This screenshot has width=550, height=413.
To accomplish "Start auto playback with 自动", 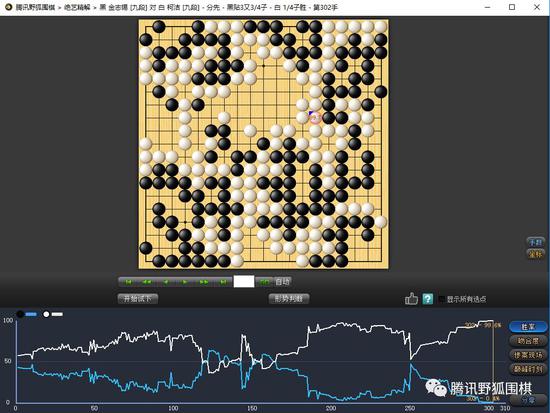I will (283, 282).
